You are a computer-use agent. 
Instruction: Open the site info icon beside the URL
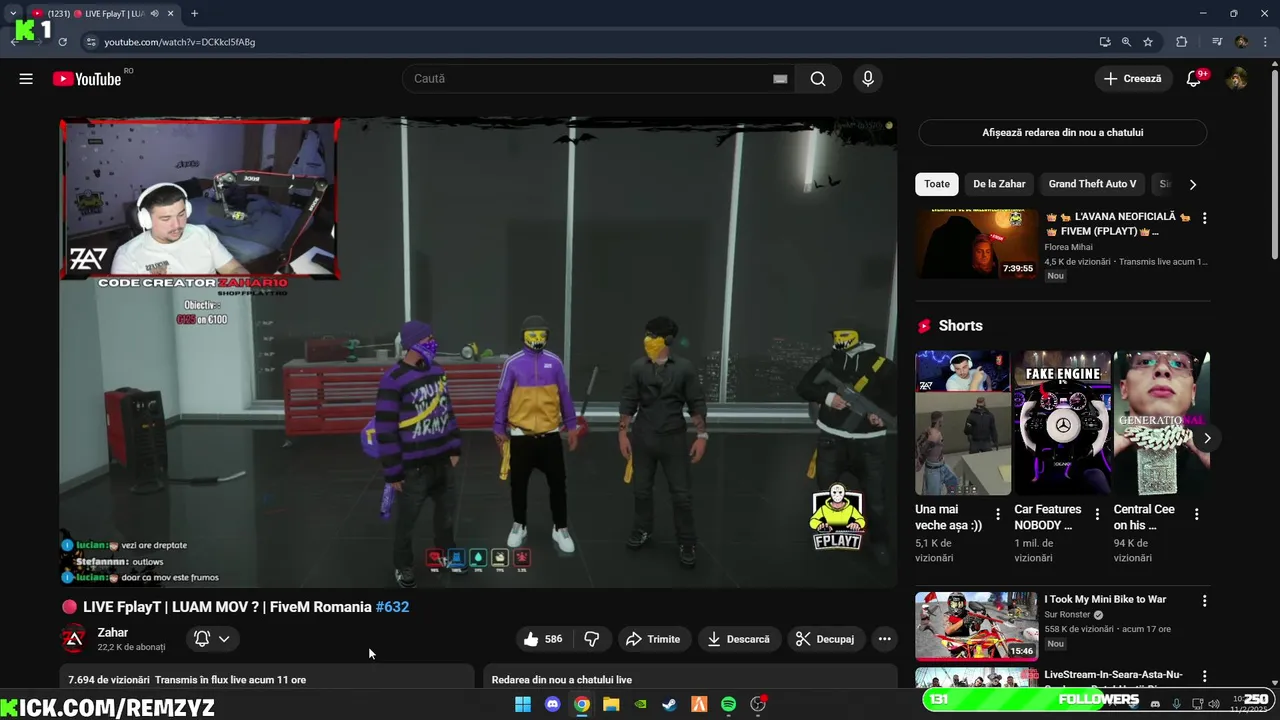pos(91,42)
